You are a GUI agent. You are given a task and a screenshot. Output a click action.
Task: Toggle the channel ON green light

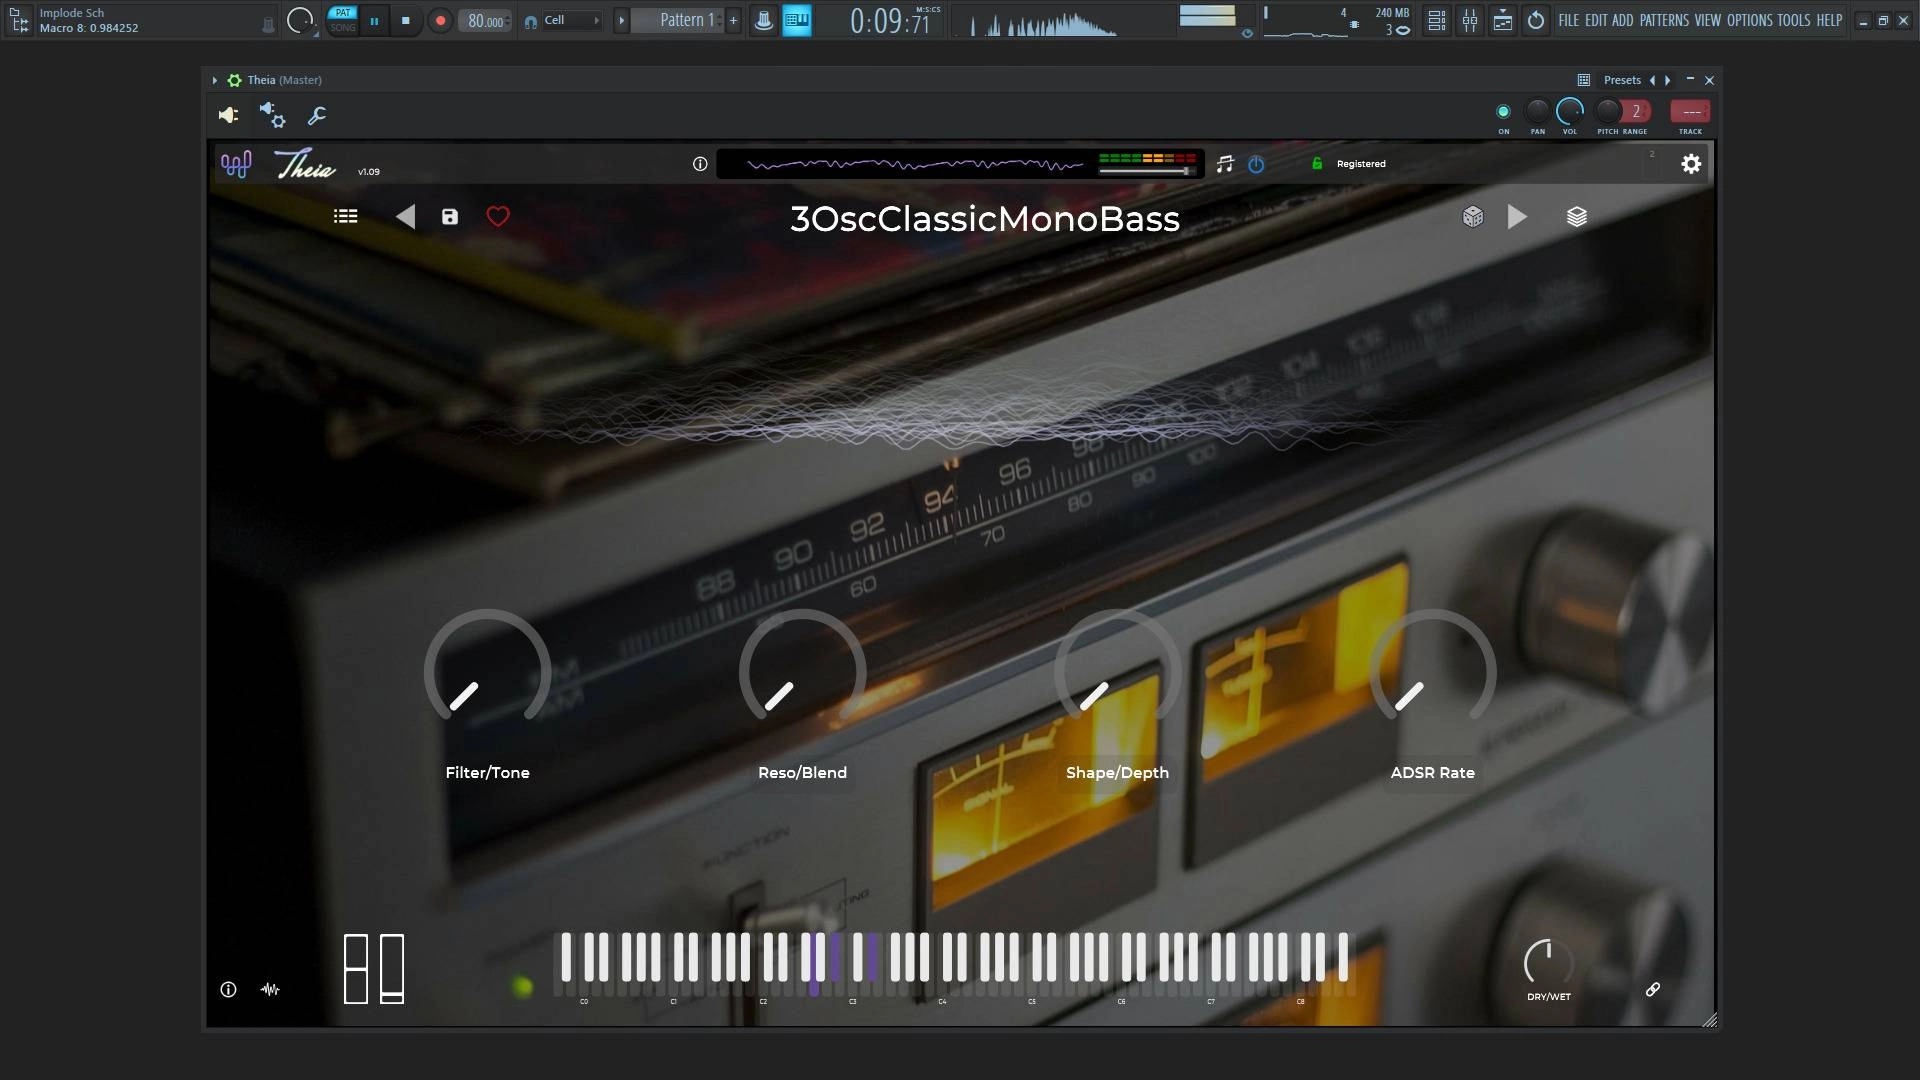coord(1503,111)
